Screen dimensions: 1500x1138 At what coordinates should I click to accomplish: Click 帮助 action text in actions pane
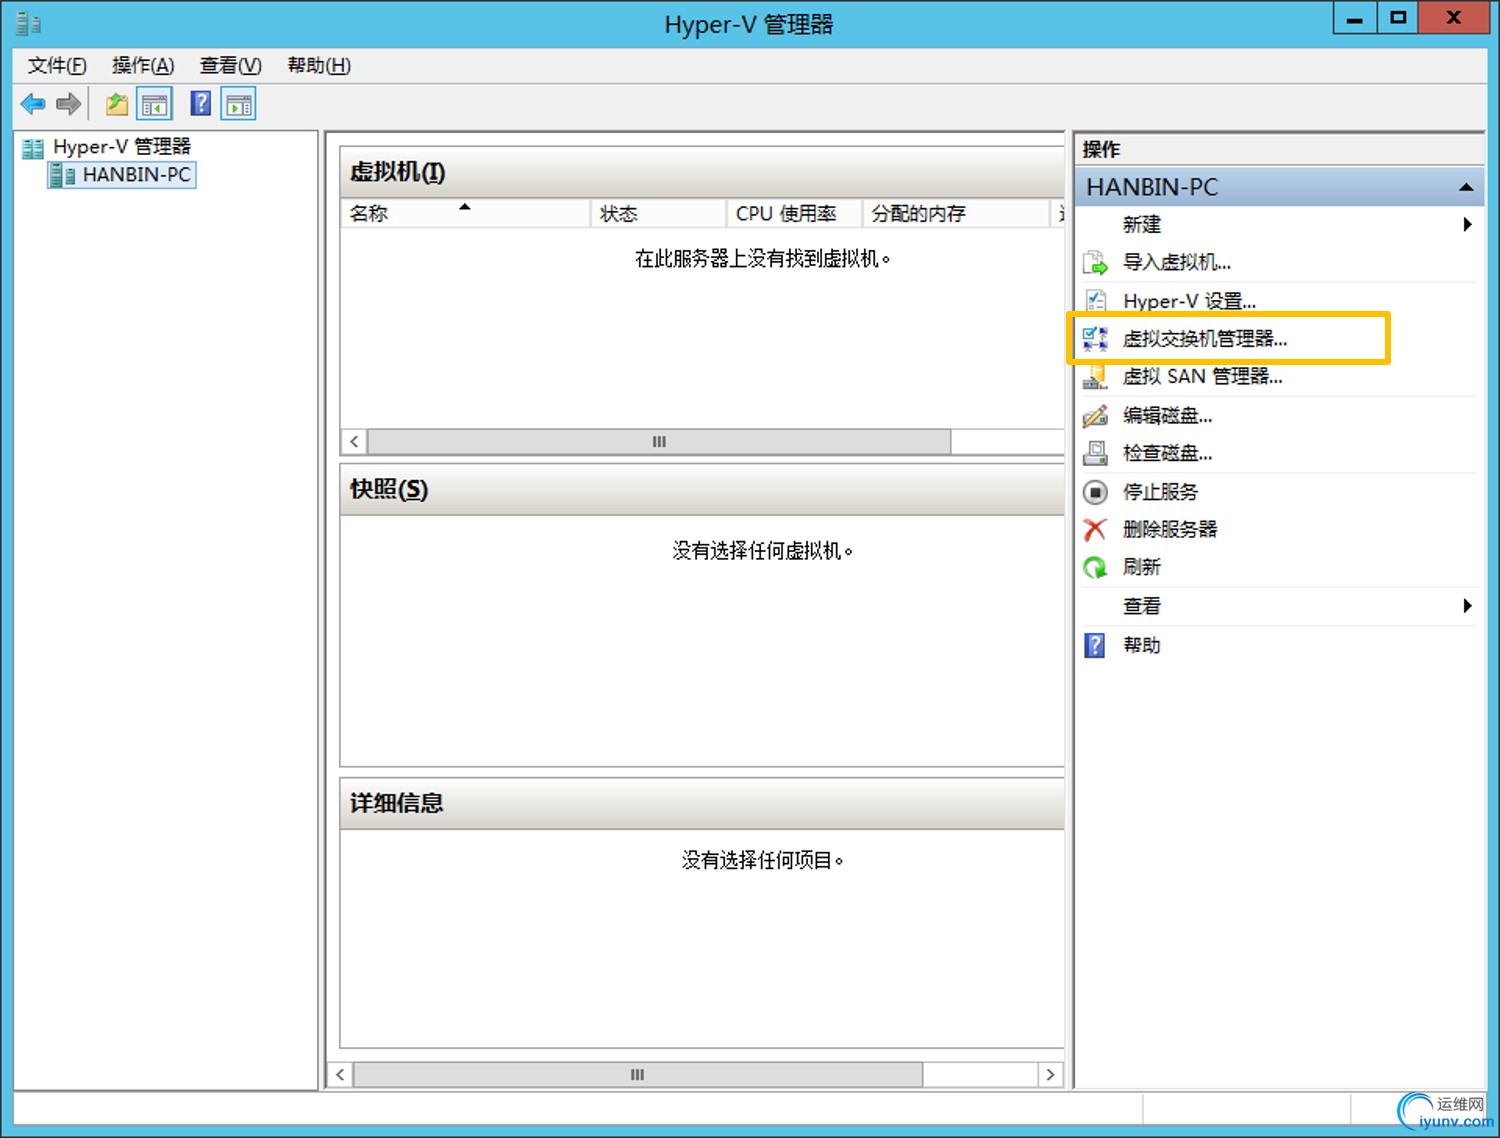coord(1142,645)
